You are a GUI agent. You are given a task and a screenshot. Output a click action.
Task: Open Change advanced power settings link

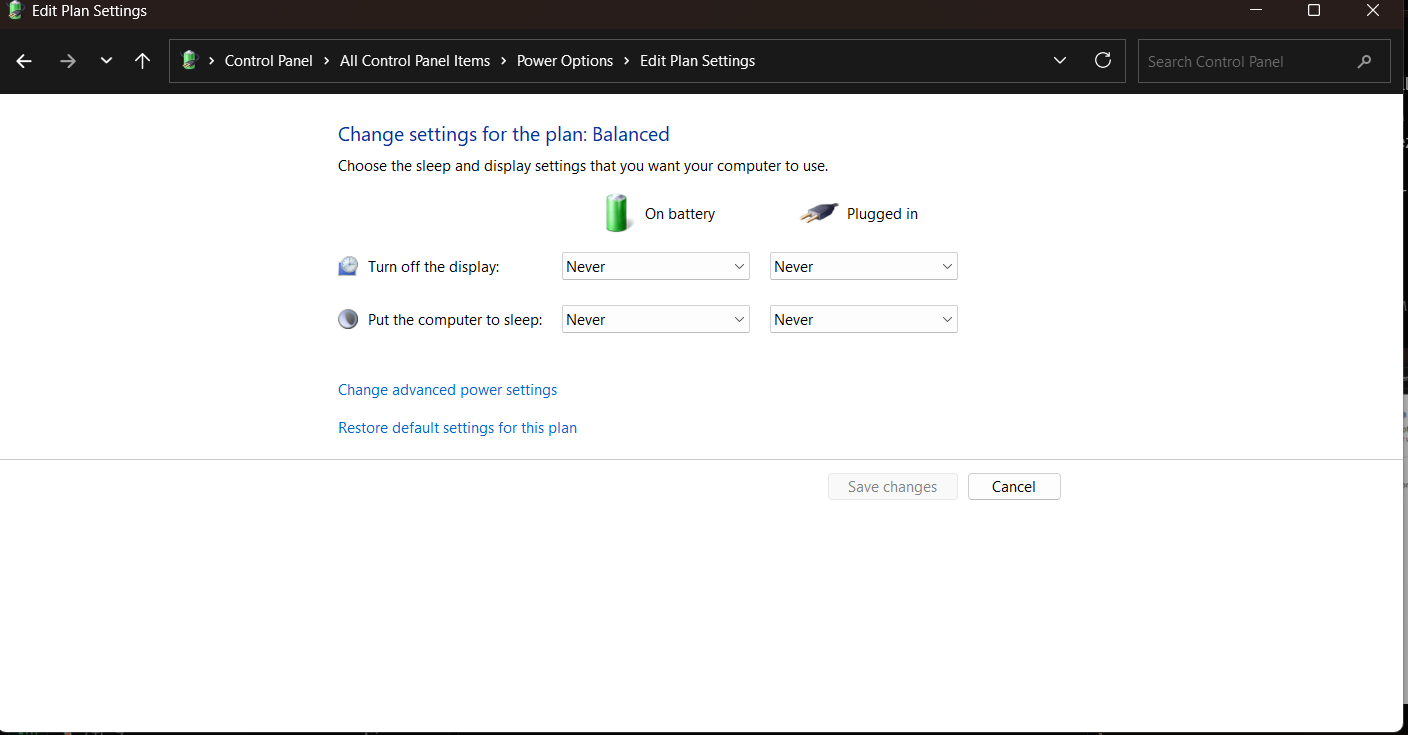pyautogui.click(x=448, y=390)
